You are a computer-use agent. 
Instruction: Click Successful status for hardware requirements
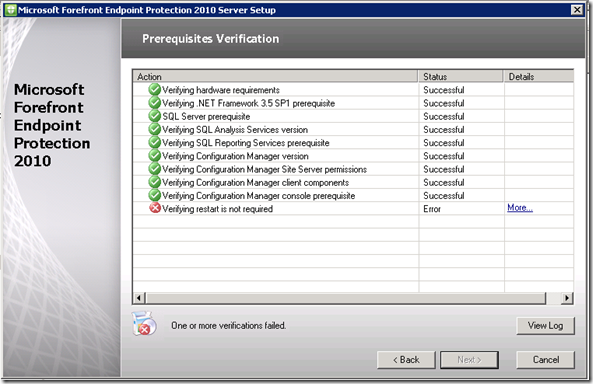[444, 90]
